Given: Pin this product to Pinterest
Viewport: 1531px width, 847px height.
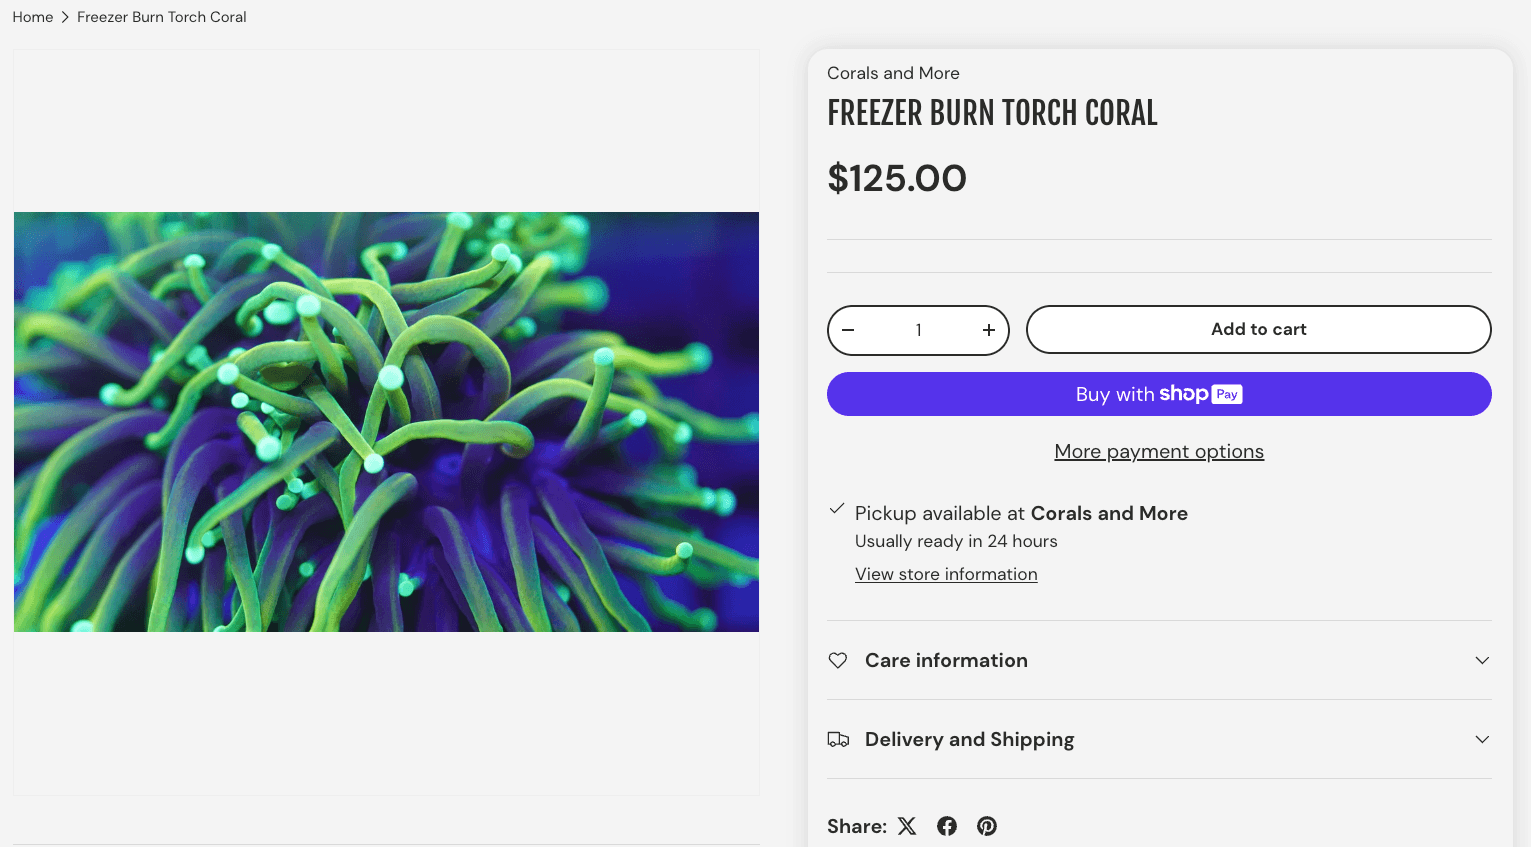Looking at the screenshot, I should point(987,826).
